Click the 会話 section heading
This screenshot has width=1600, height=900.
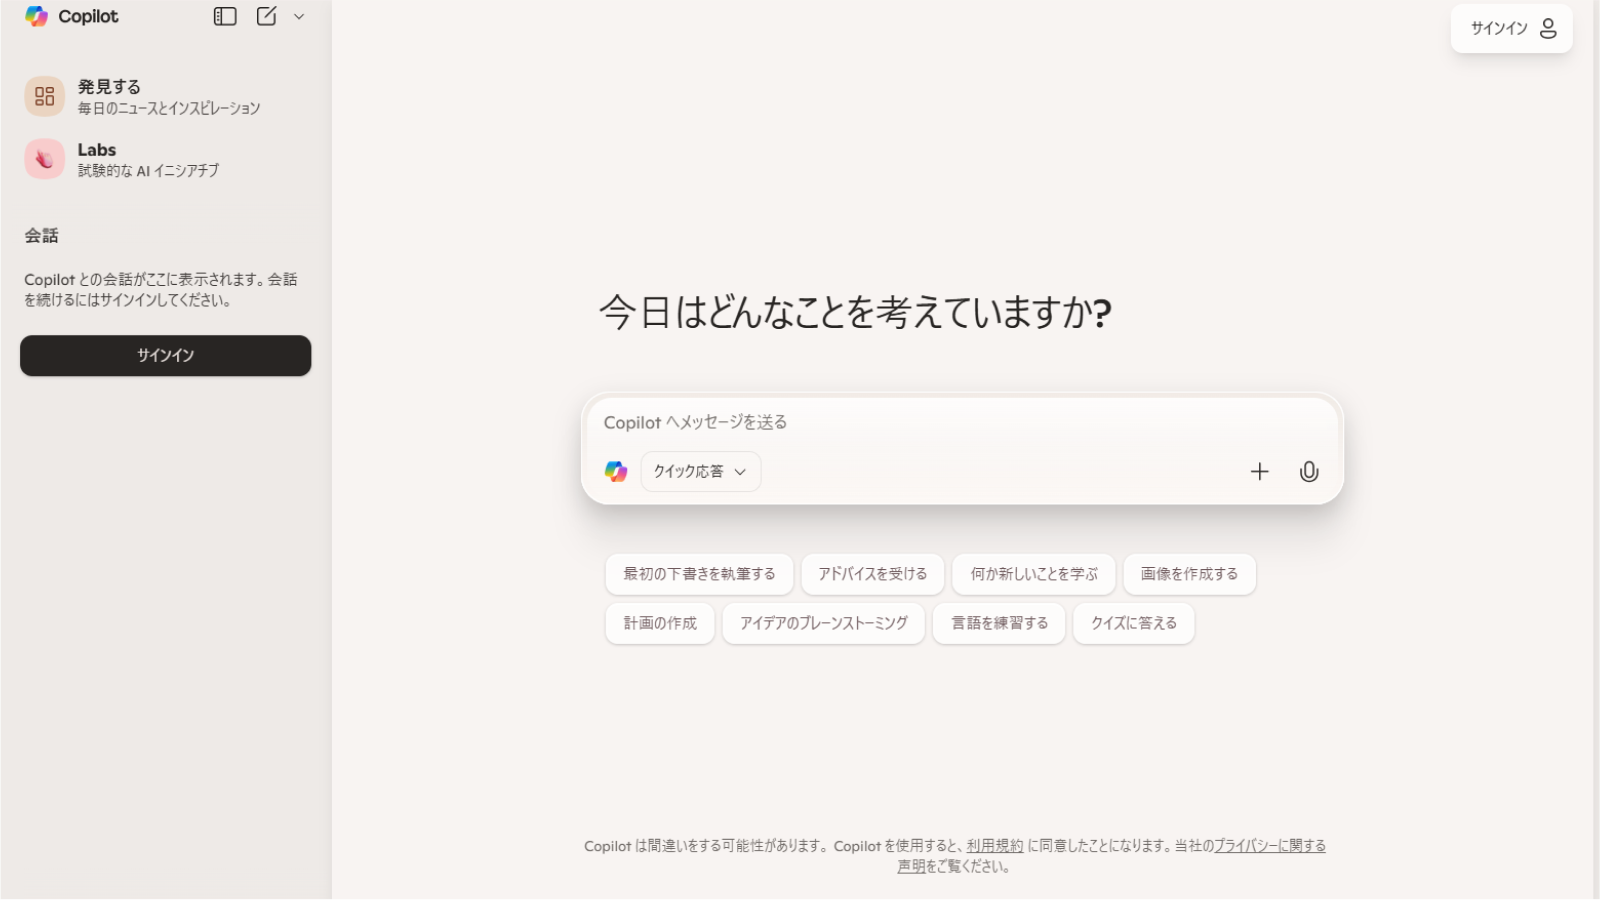(x=42, y=236)
